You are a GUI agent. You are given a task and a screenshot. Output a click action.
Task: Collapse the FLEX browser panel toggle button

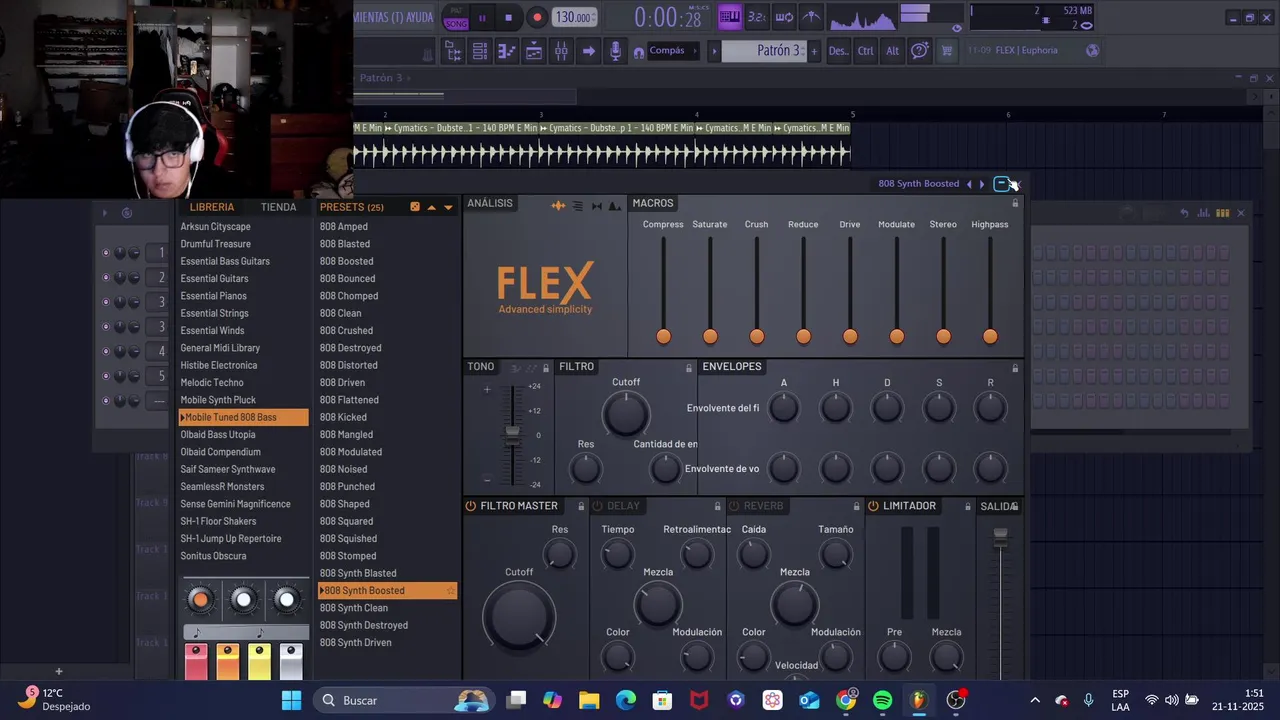(1001, 184)
